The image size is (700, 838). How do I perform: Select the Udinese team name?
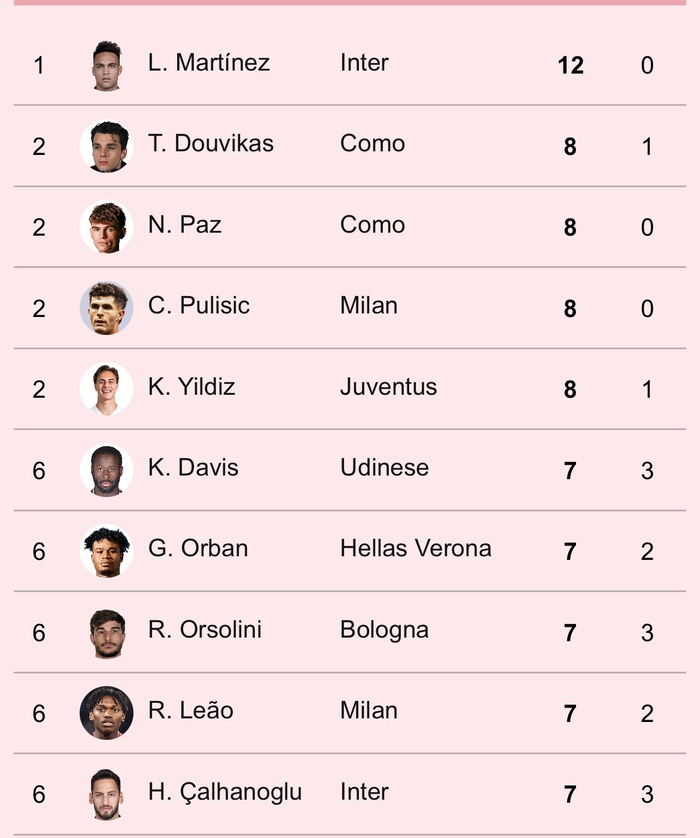pos(384,468)
